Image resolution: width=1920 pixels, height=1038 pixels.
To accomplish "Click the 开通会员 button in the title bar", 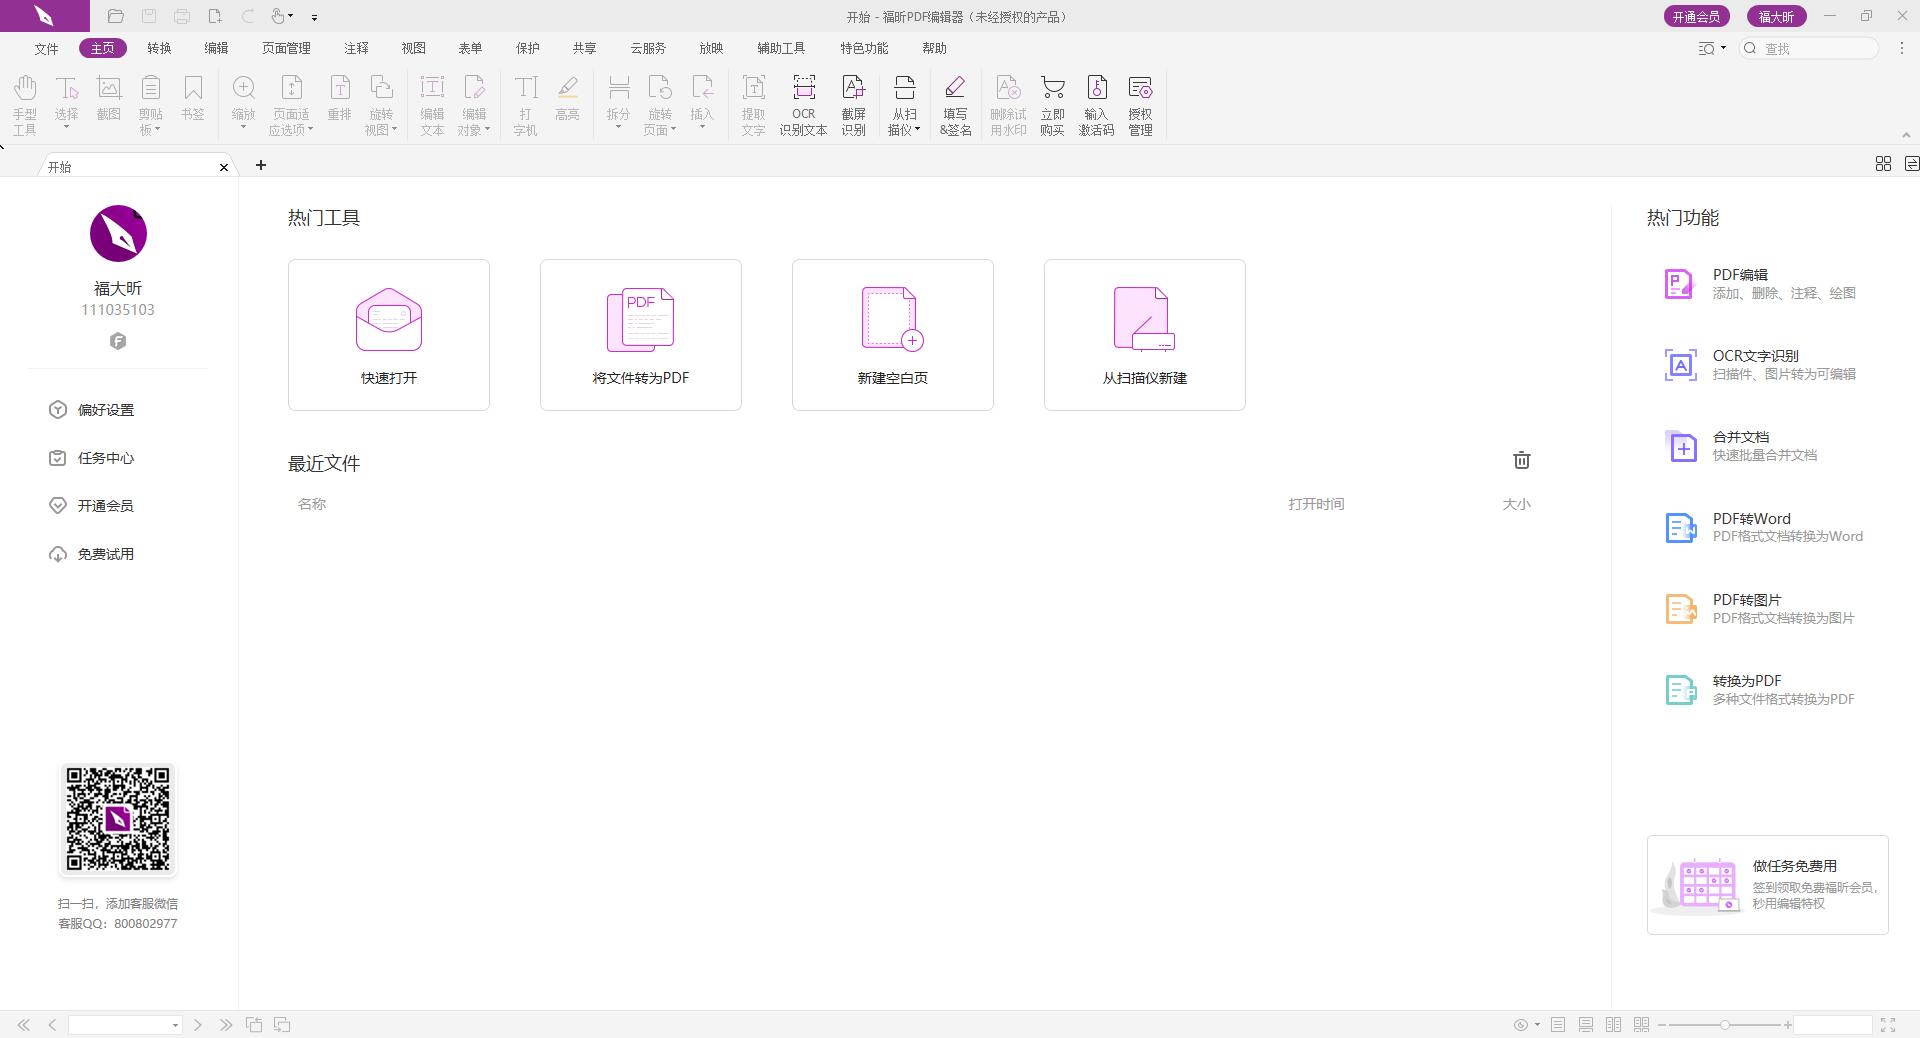I will pyautogui.click(x=1696, y=16).
